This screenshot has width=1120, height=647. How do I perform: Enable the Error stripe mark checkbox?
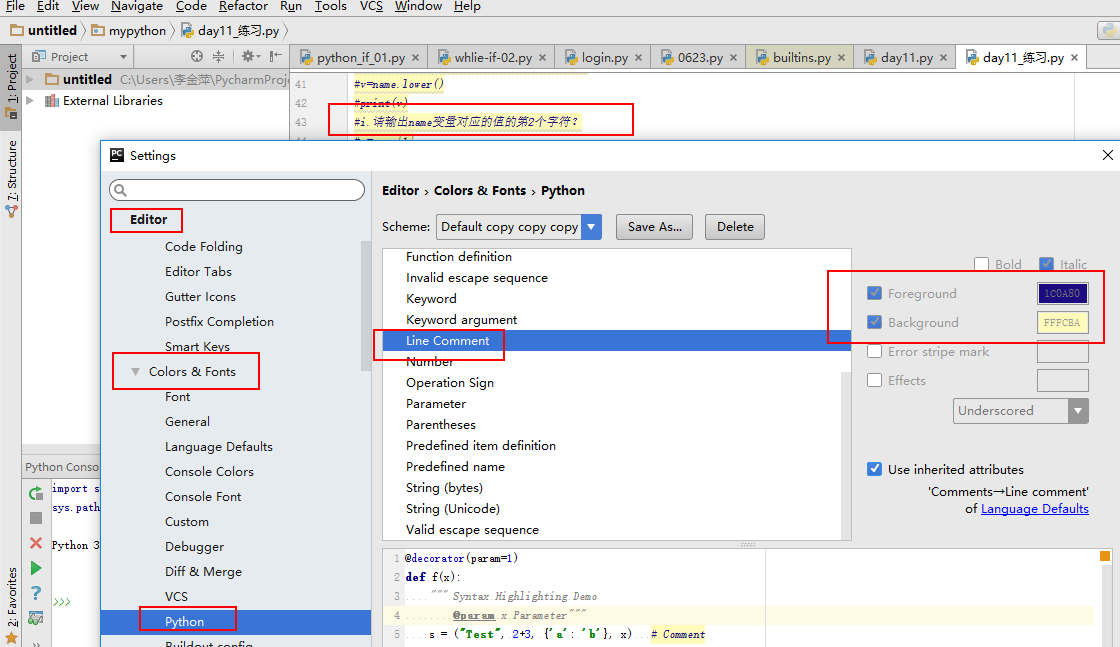(874, 351)
